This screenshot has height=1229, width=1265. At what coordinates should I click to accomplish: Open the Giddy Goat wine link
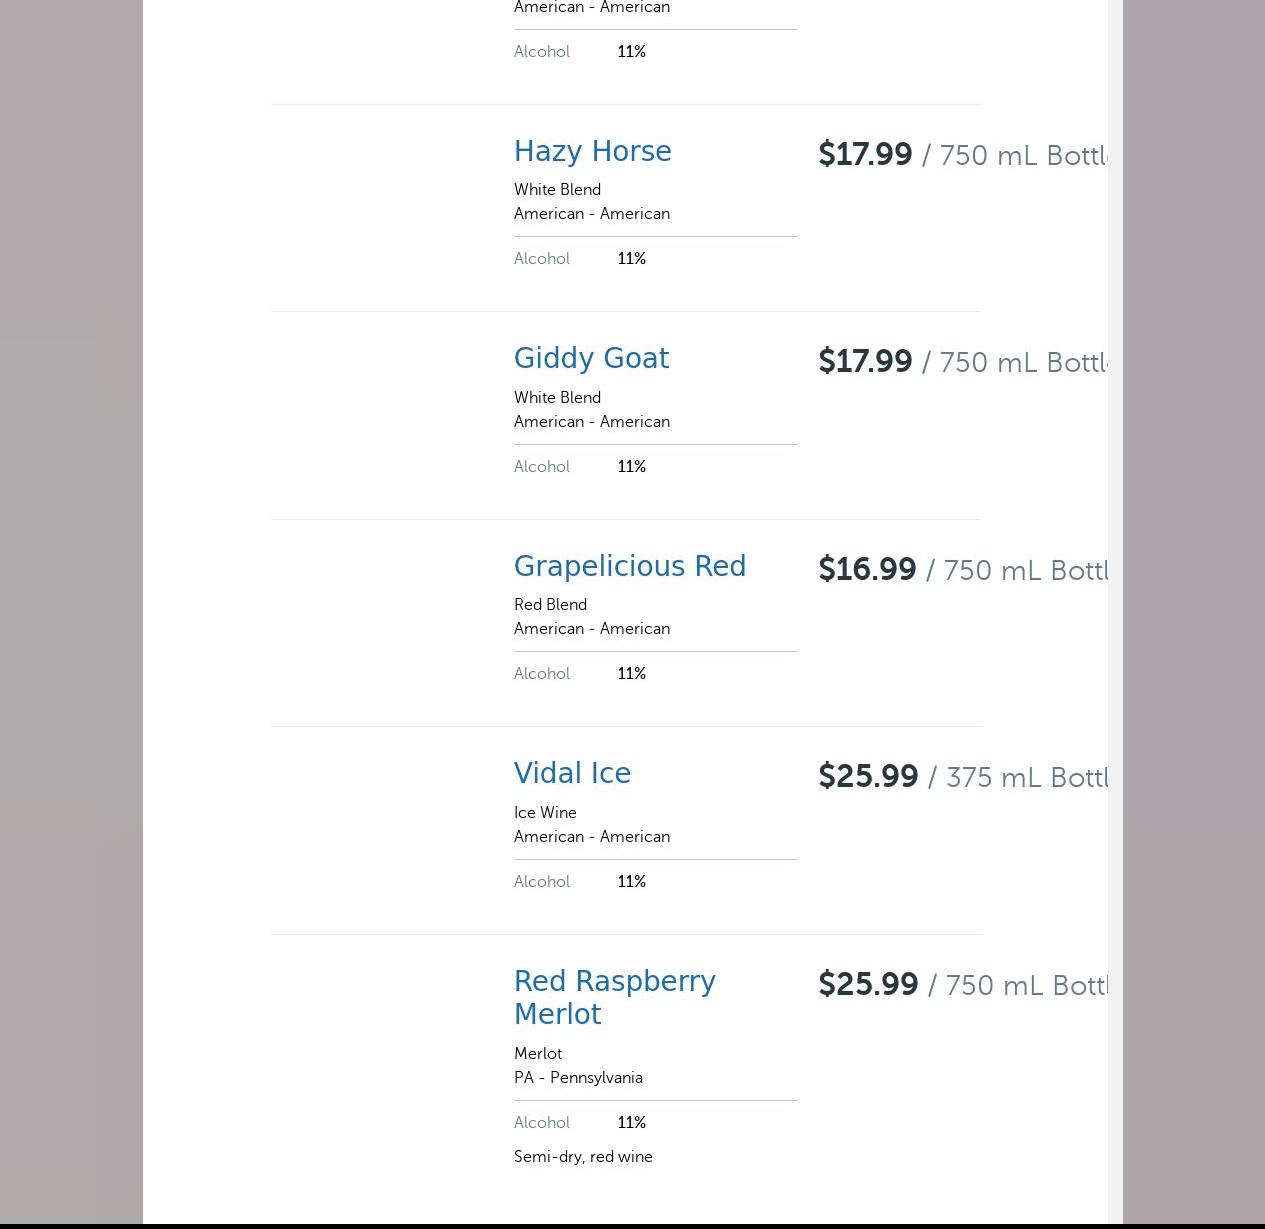[x=591, y=359]
